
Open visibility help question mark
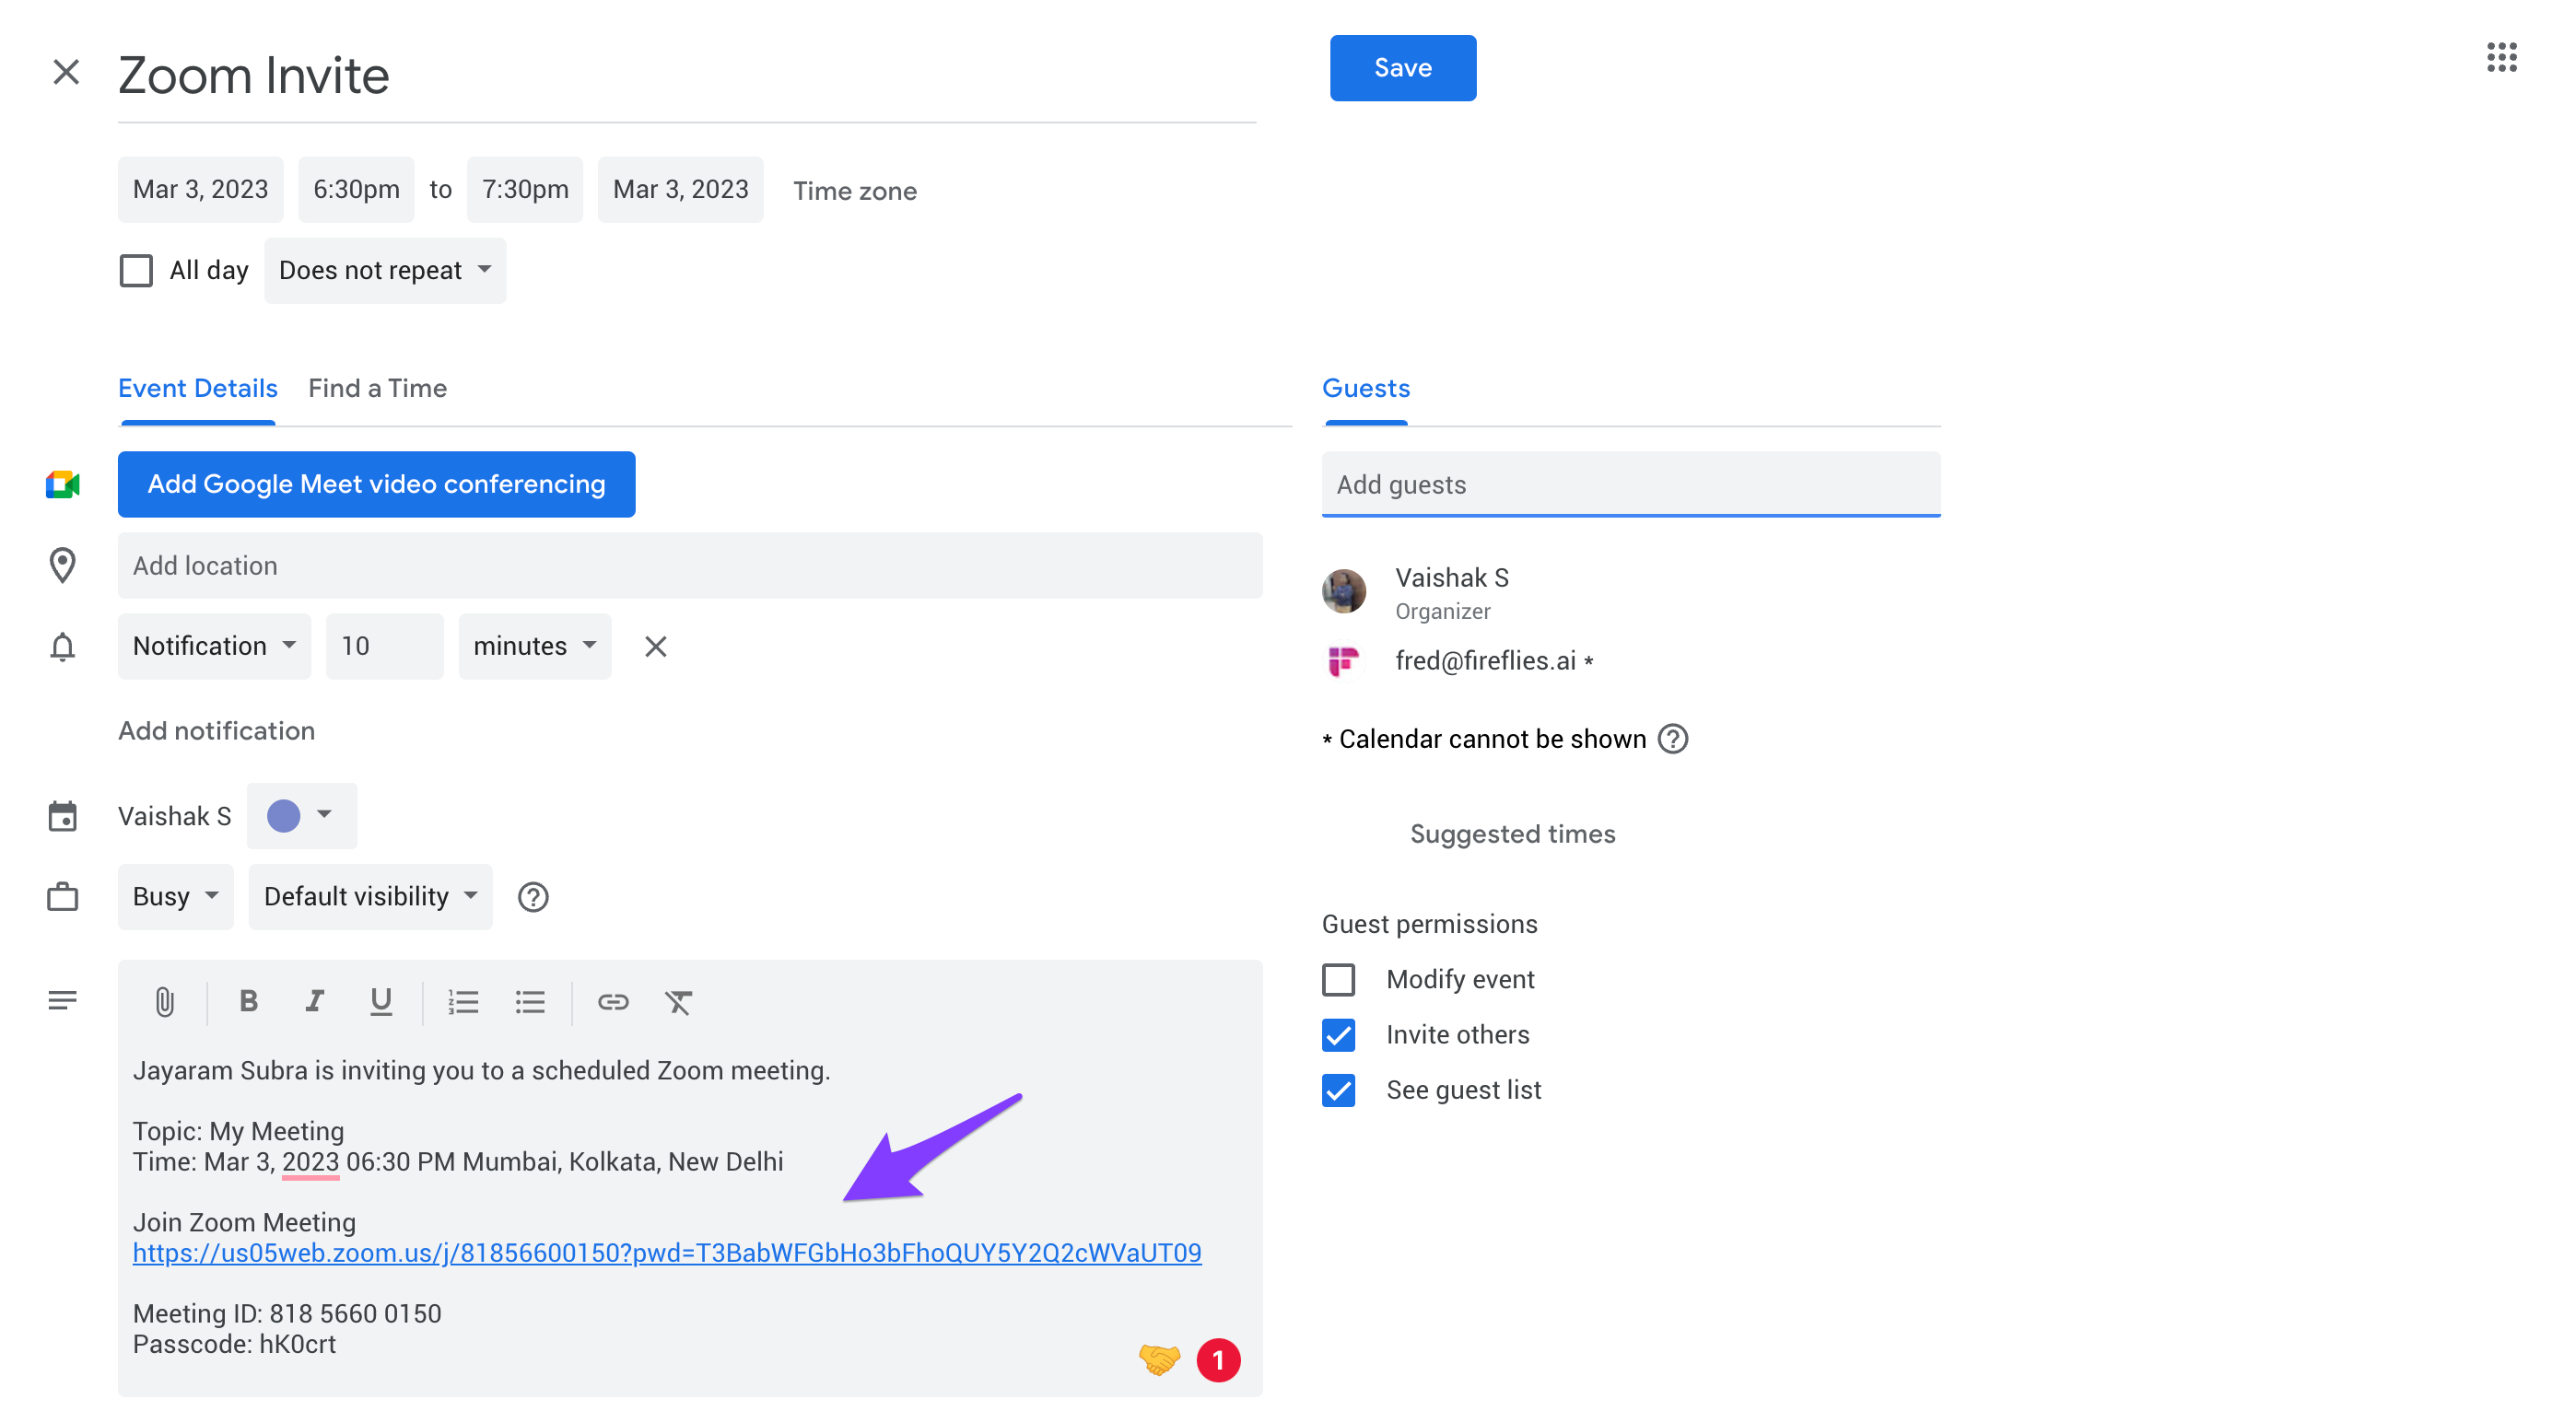[x=533, y=897]
